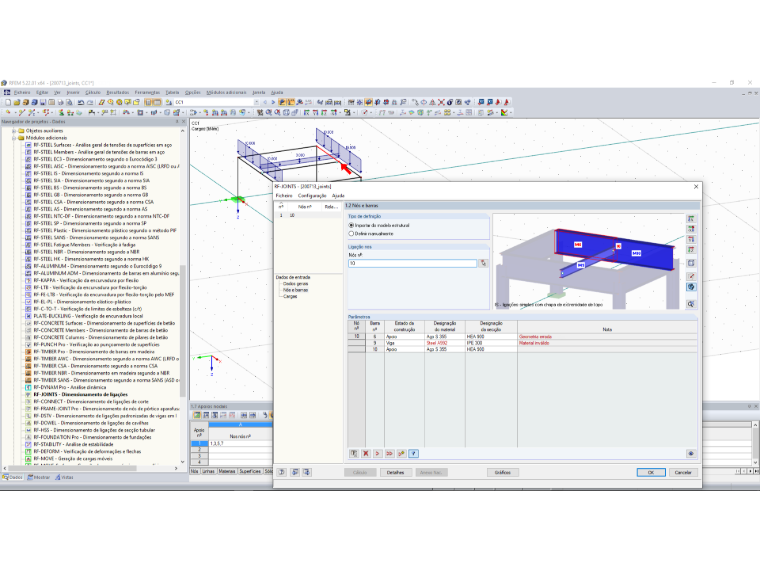The height and width of the screenshot is (570, 760).
Task: Click the double red arrow icon below parameters table
Action: tap(389, 454)
